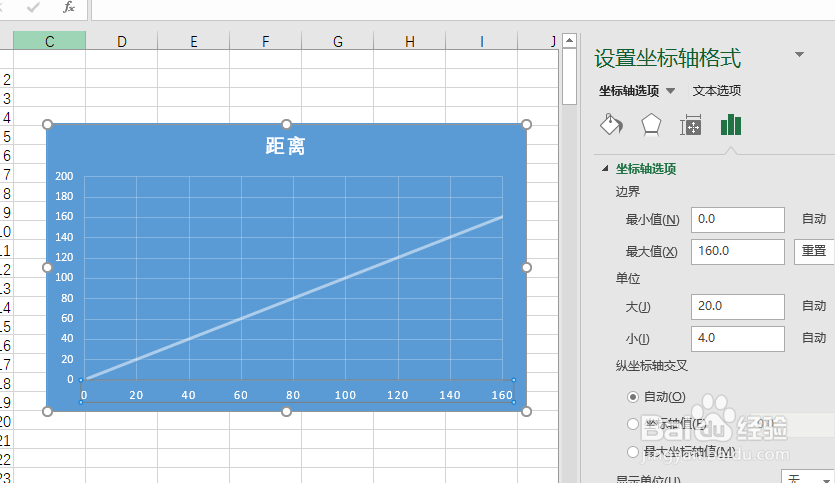
Task: Select the 坐标轴值(E) radio button
Action: coord(633,424)
